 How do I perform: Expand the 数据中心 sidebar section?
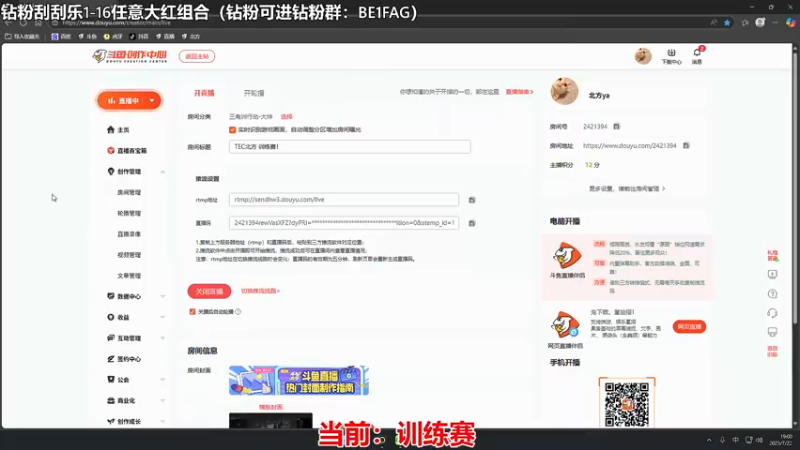coord(162,296)
